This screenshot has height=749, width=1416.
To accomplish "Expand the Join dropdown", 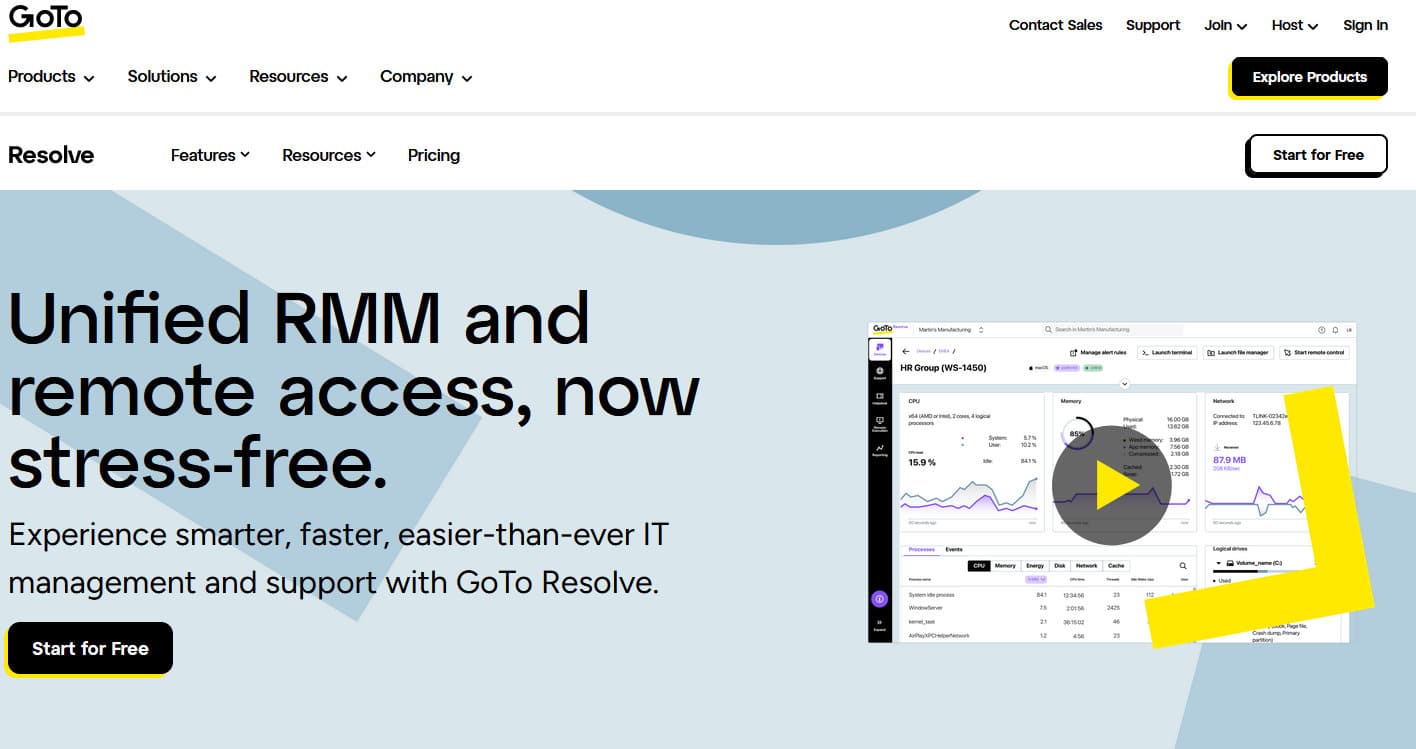I will (x=1225, y=25).
